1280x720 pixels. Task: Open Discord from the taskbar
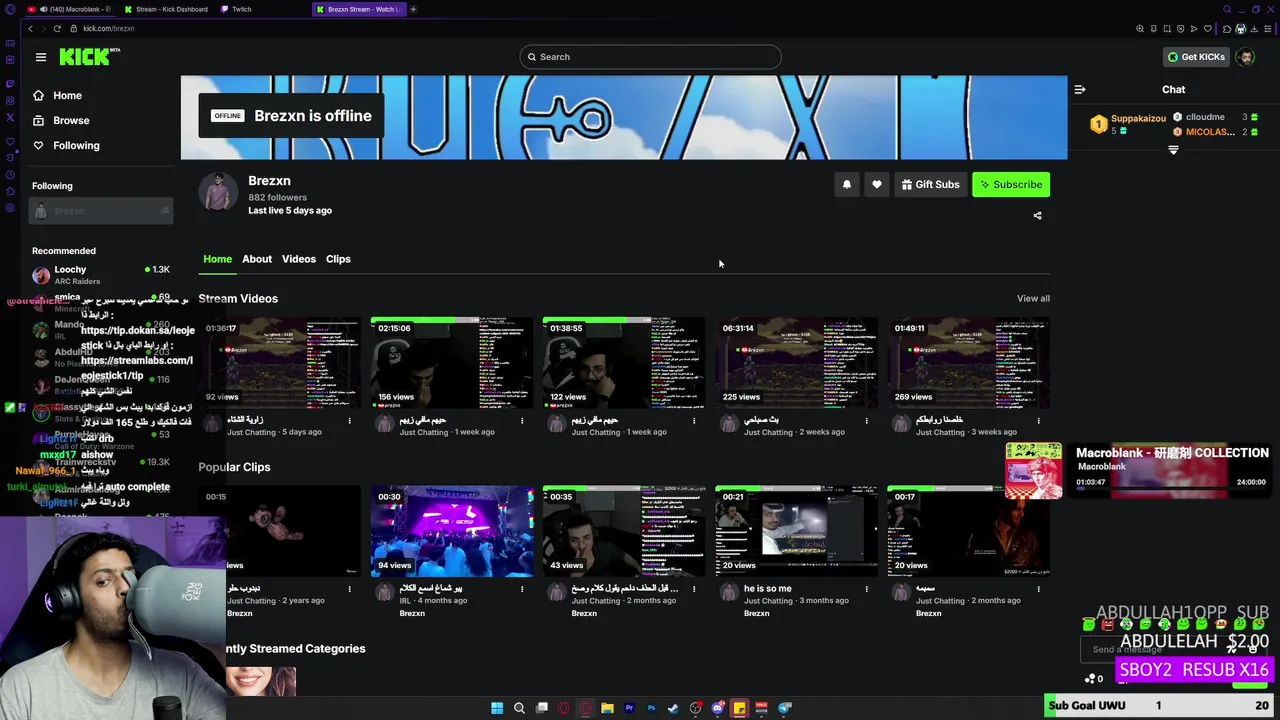(x=717, y=708)
